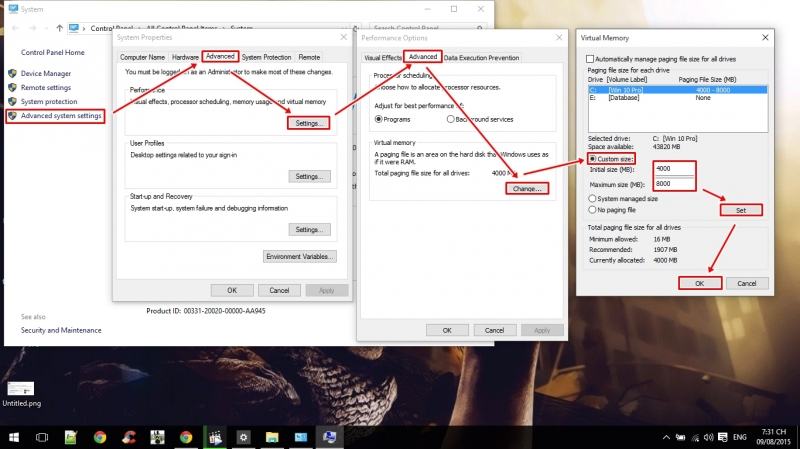The image size is (800, 449).
Task: Click the Set button in Virtual Memory
Action: point(741,210)
